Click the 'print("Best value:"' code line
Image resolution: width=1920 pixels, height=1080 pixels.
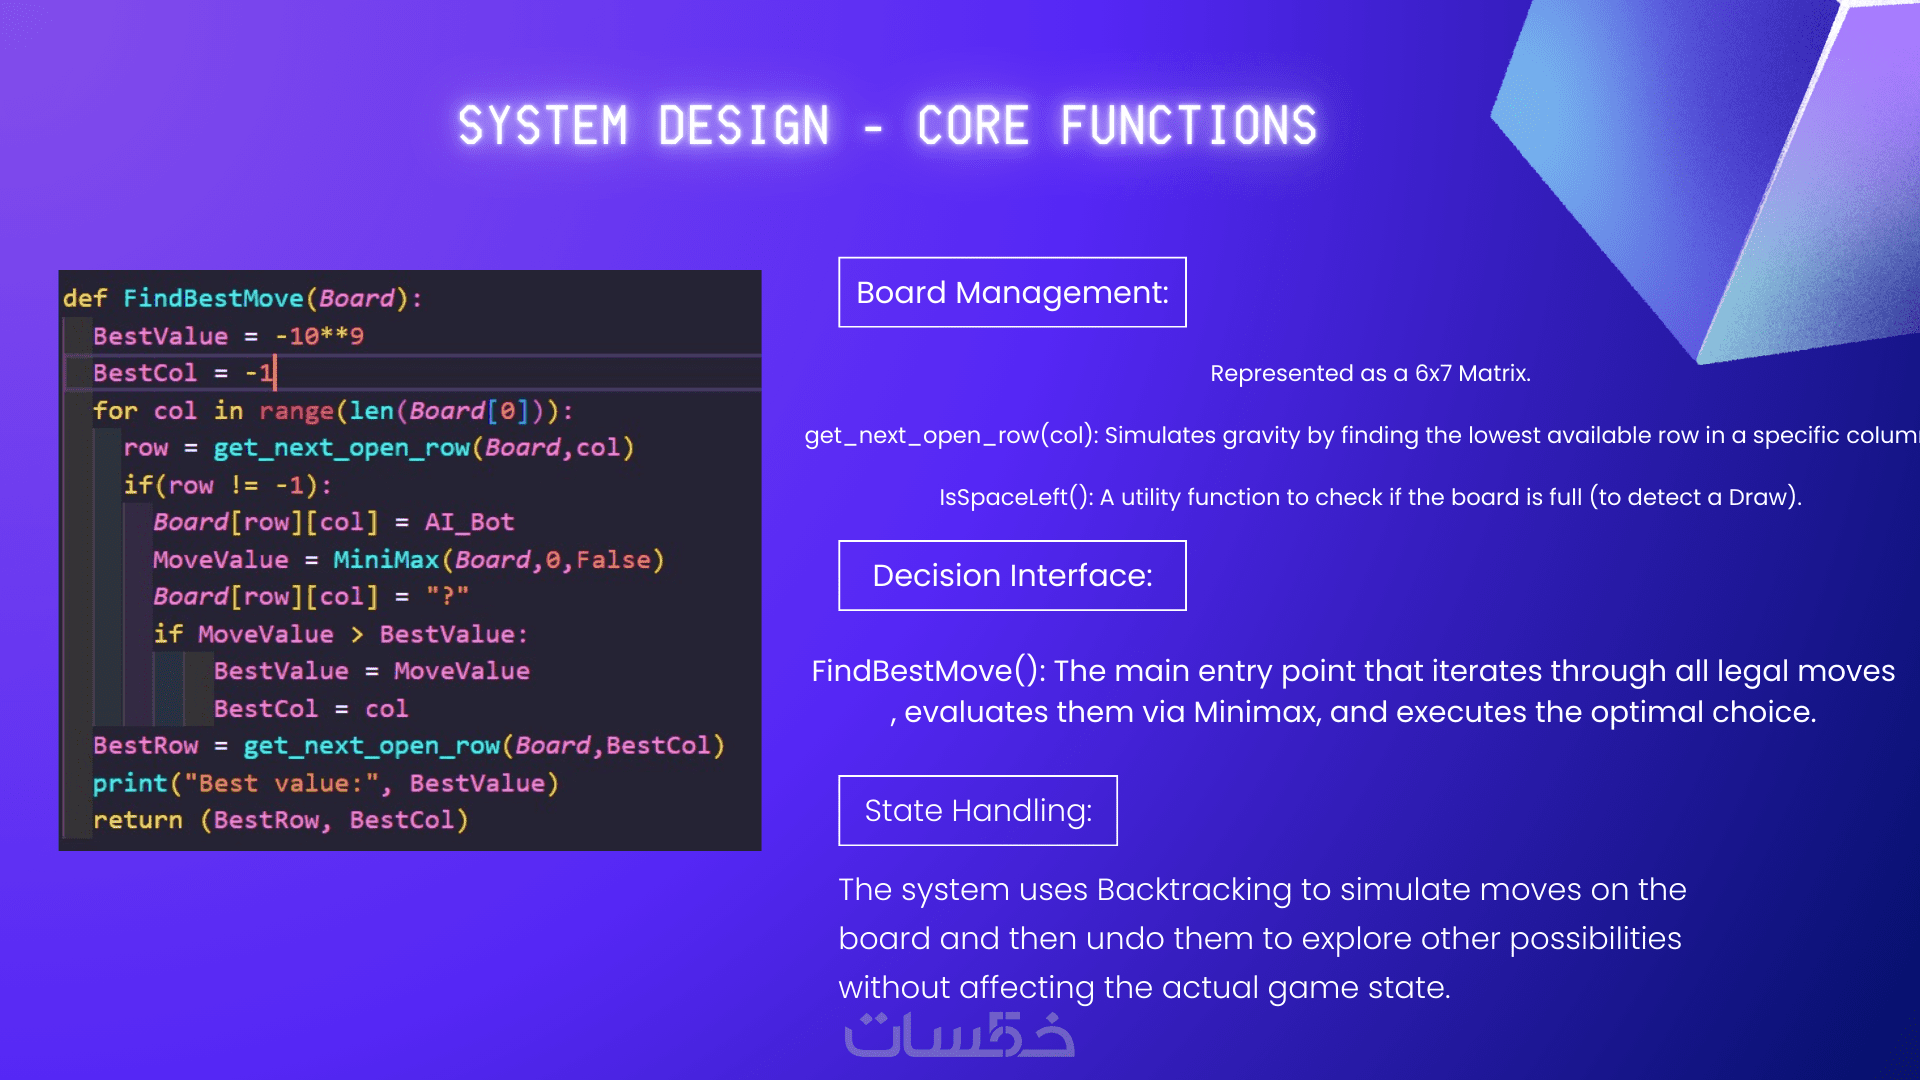pos(325,783)
